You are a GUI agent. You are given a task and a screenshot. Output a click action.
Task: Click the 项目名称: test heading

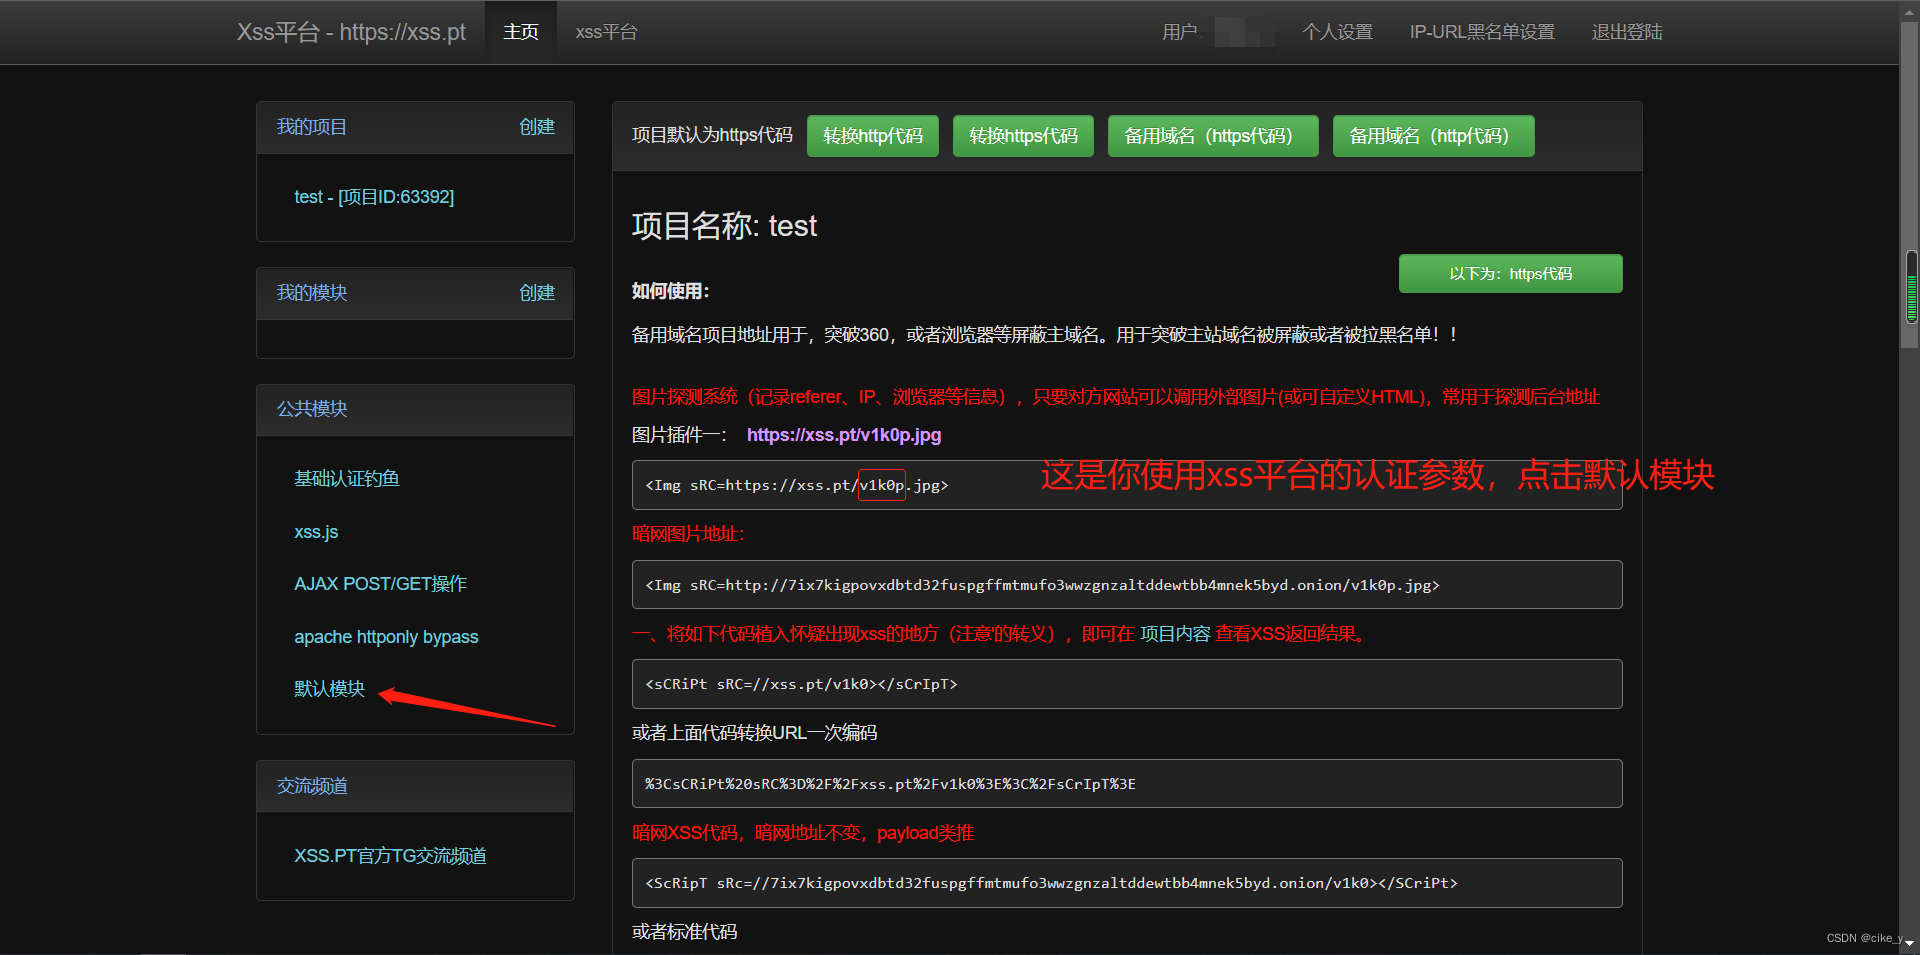tap(724, 226)
